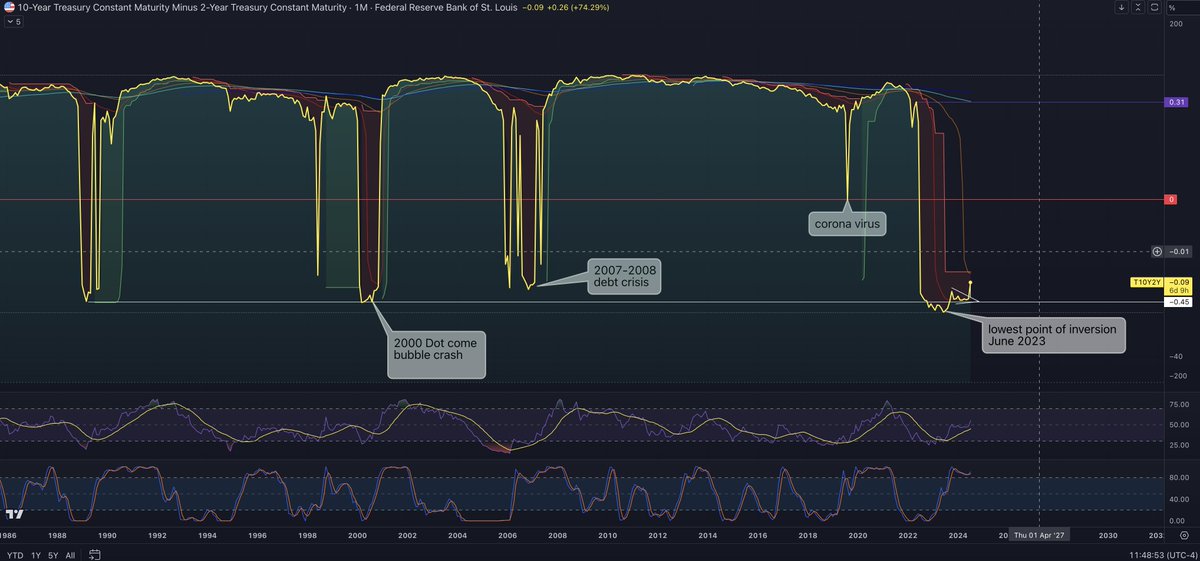
Task: Click the 2000 time axis label
Action: tap(357, 536)
